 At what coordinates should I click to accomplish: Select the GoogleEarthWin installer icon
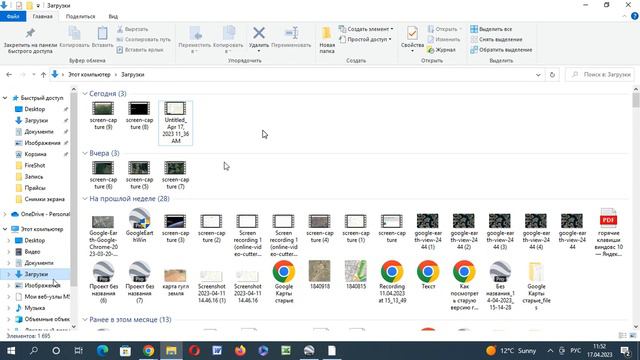[140, 225]
